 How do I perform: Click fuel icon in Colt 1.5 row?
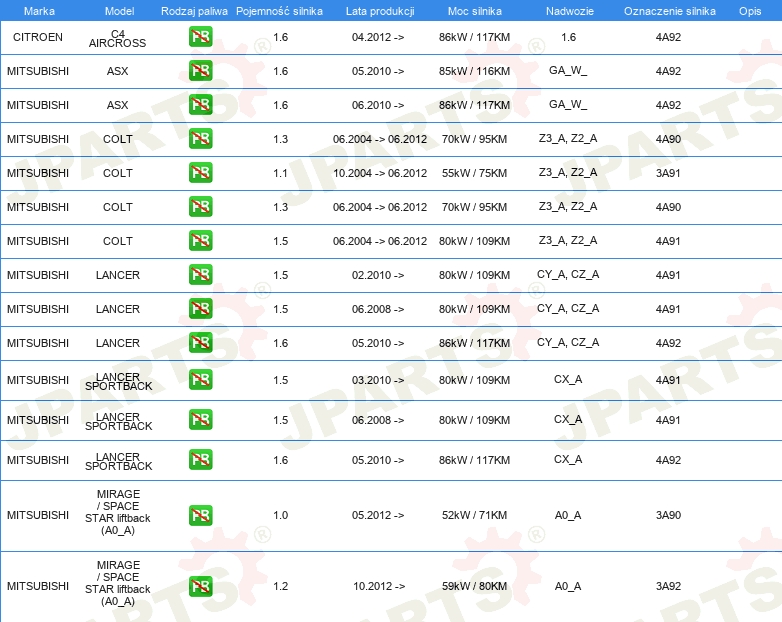(x=200, y=240)
